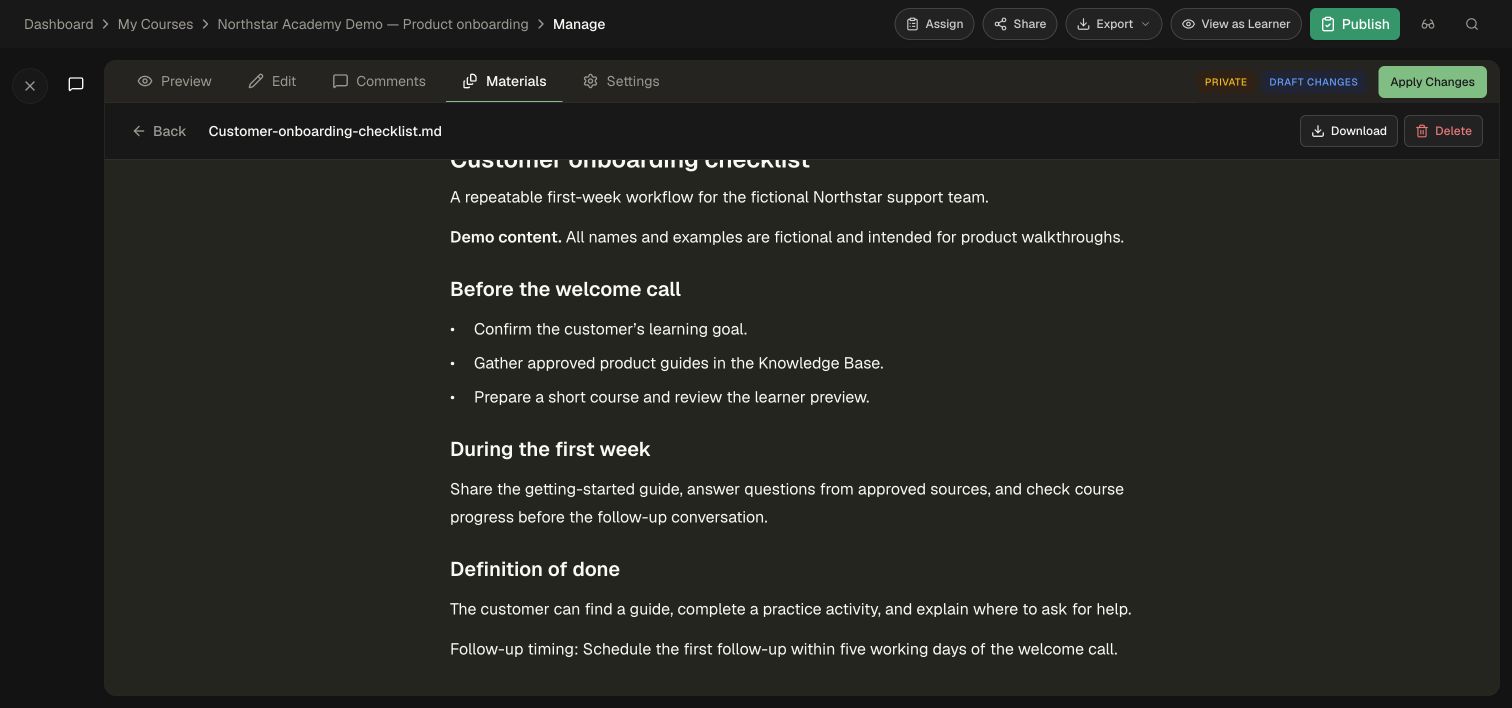The image size is (1512, 708).
Task: Click the Download button
Action: click(1349, 131)
